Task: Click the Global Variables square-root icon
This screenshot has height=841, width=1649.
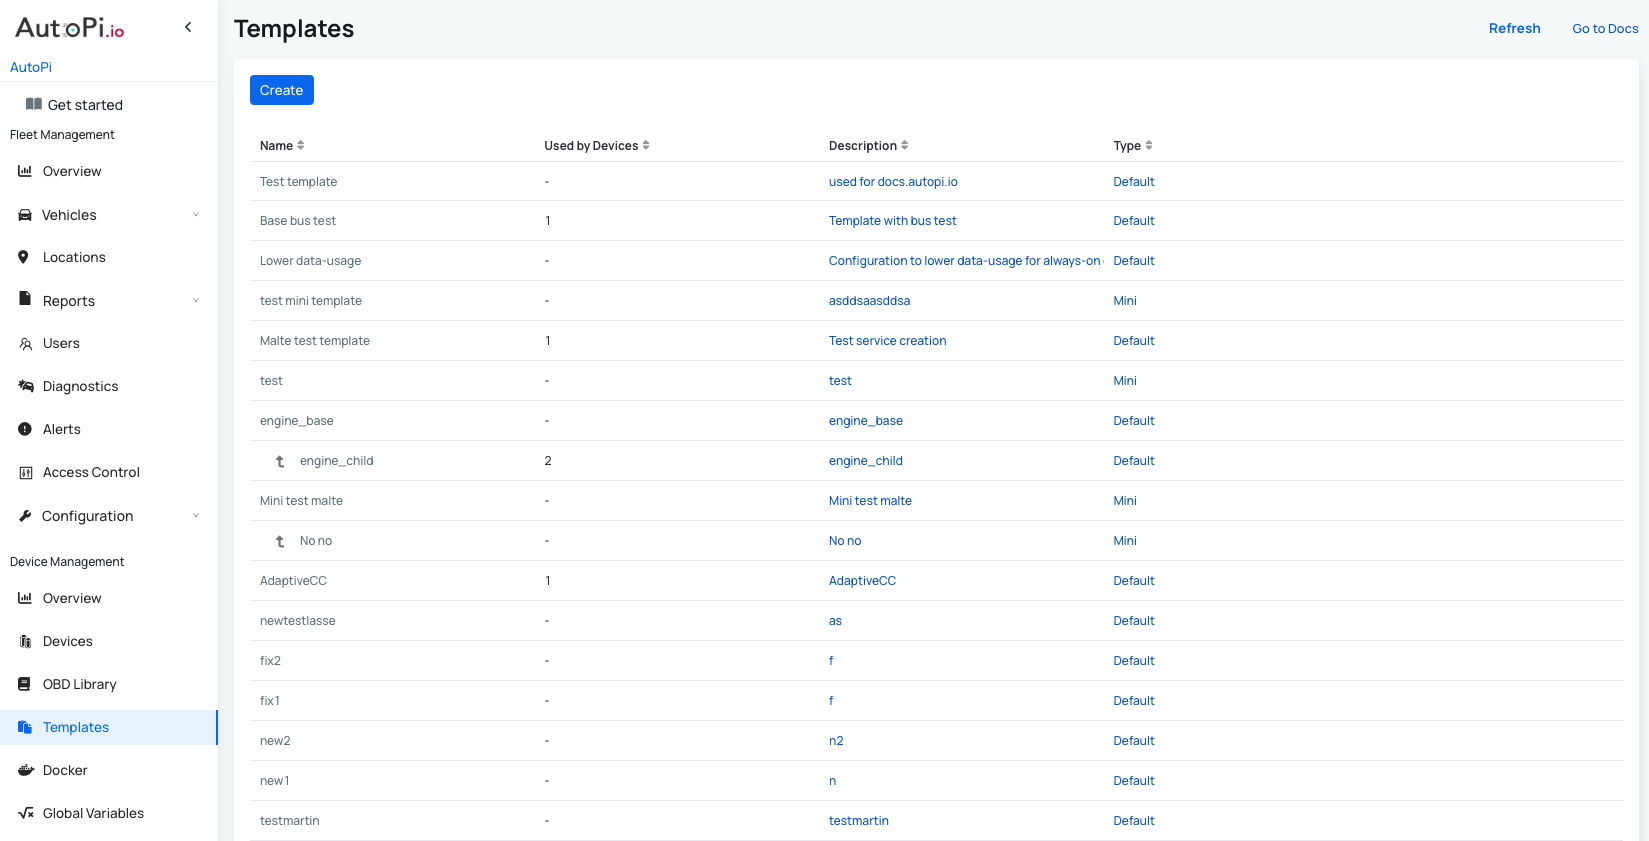Action: click(x=26, y=813)
